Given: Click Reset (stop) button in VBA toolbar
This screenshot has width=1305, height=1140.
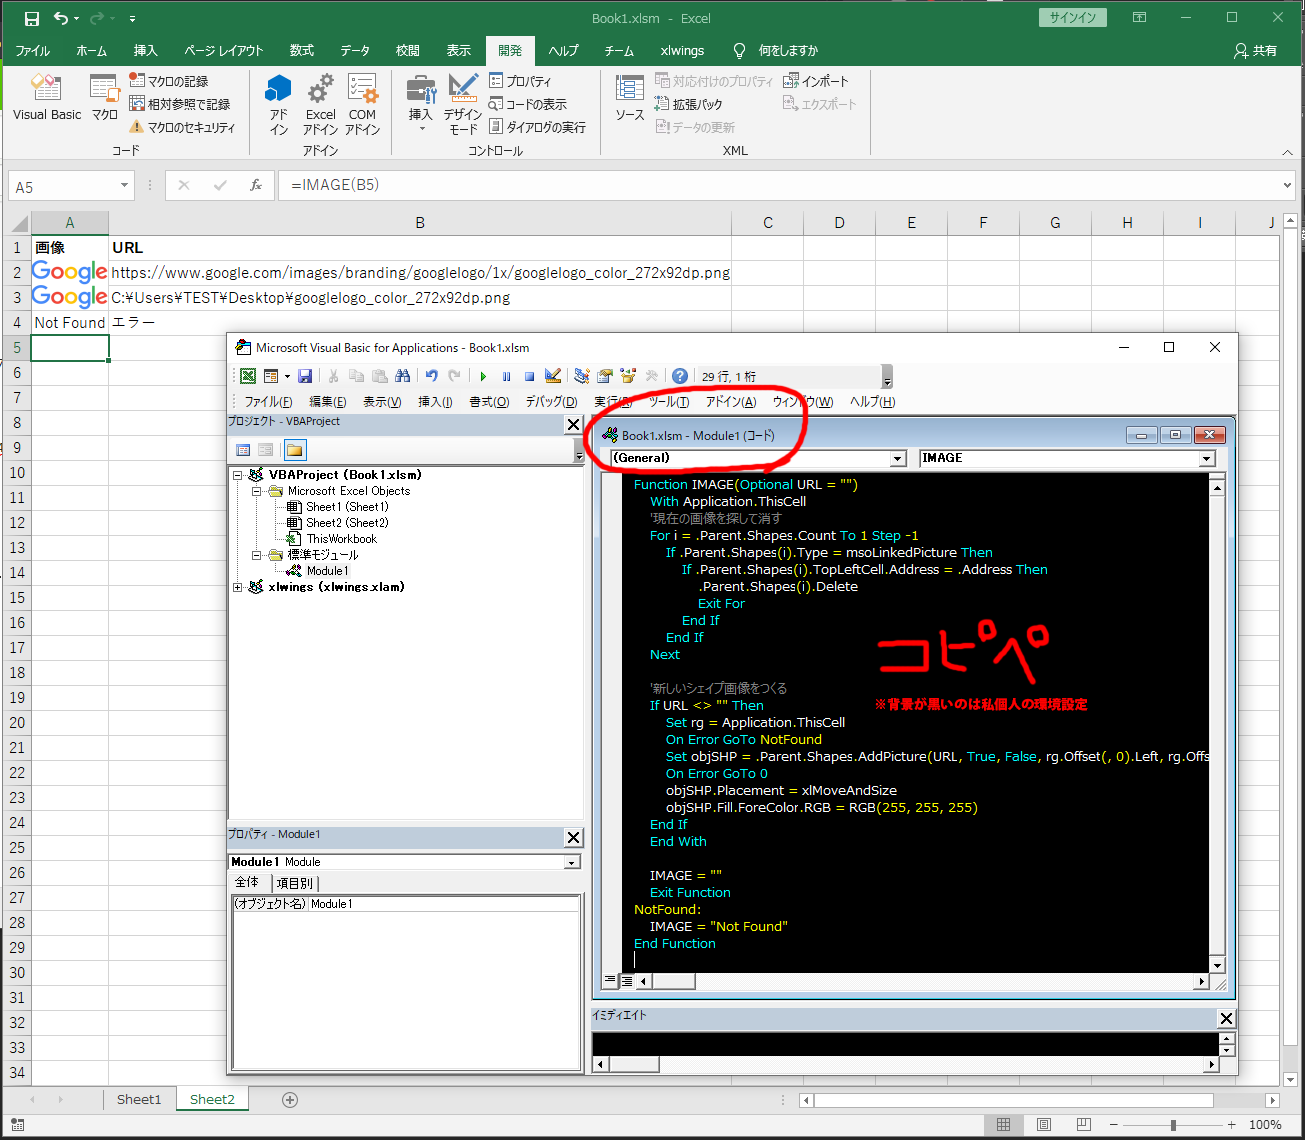Looking at the screenshot, I should click(x=529, y=376).
